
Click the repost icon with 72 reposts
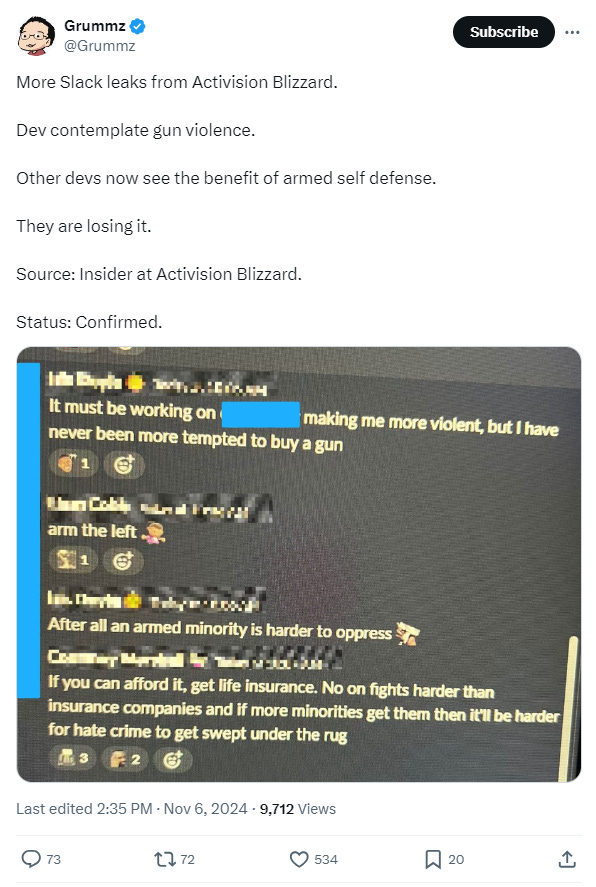(165, 859)
